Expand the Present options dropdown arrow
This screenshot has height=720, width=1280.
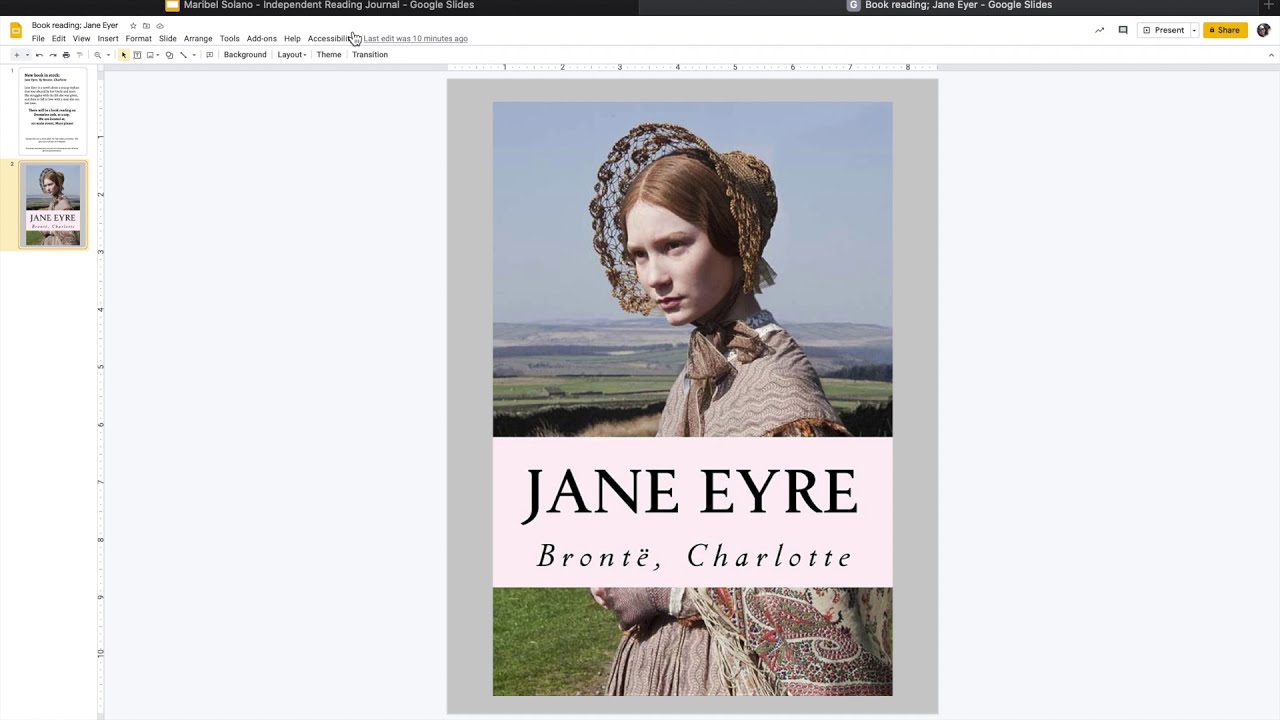click(1193, 30)
